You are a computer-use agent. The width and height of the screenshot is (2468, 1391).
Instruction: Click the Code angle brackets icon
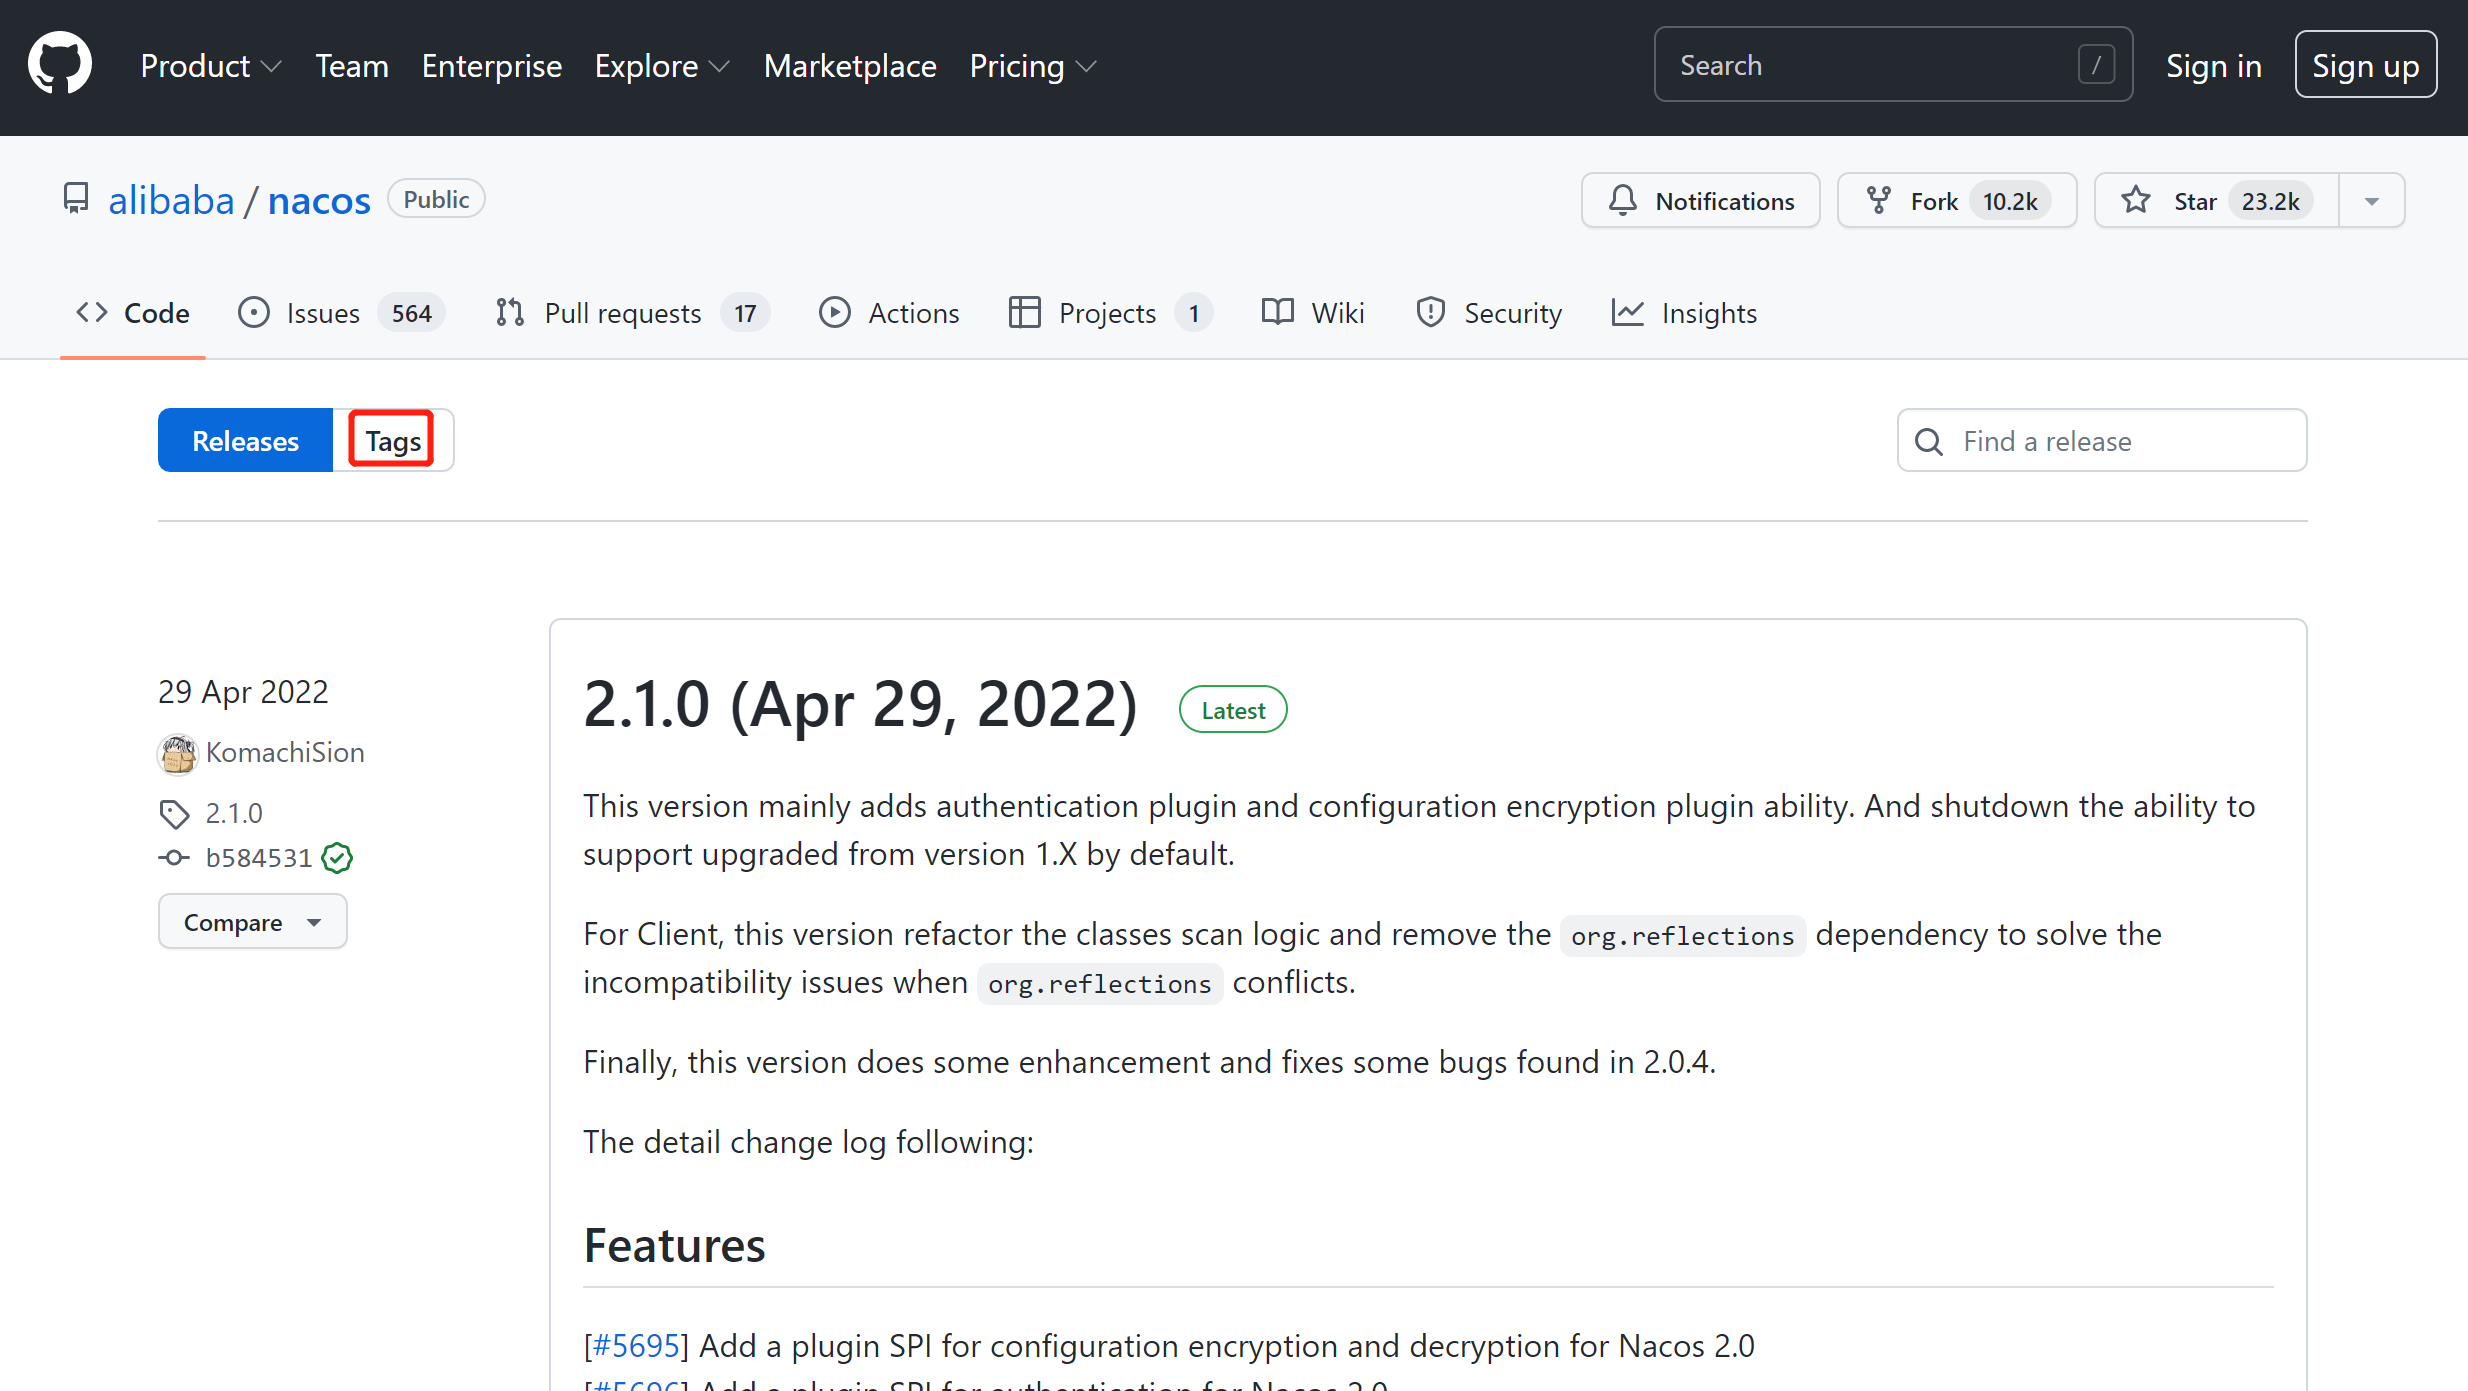pyautogui.click(x=92, y=312)
